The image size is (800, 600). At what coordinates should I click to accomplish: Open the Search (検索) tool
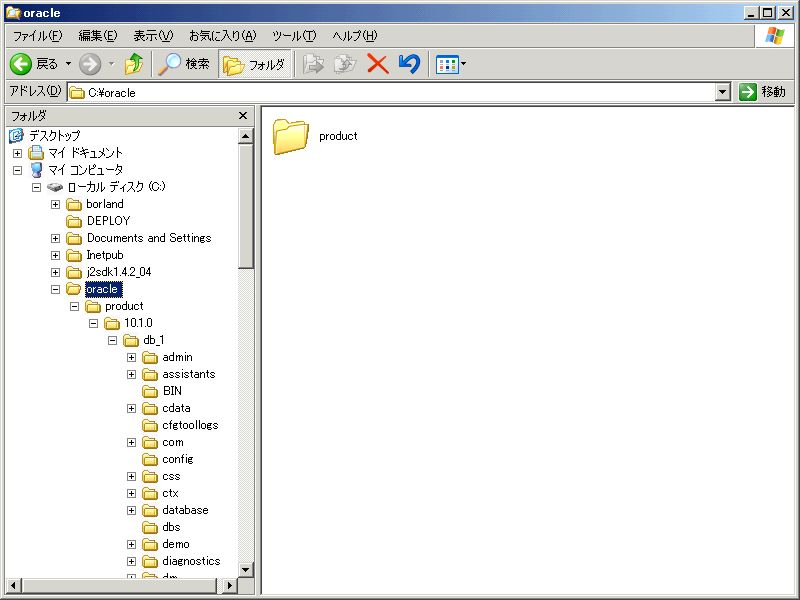coord(184,64)
